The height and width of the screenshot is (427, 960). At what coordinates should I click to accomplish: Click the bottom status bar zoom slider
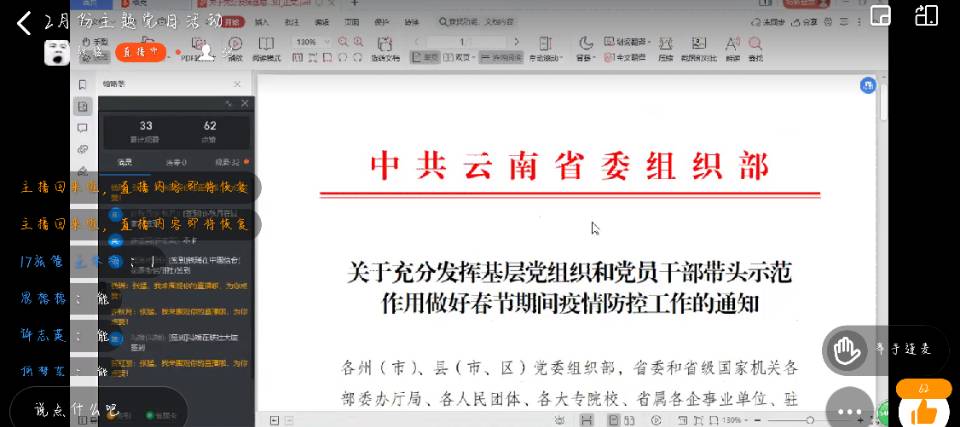pos(809,420)
